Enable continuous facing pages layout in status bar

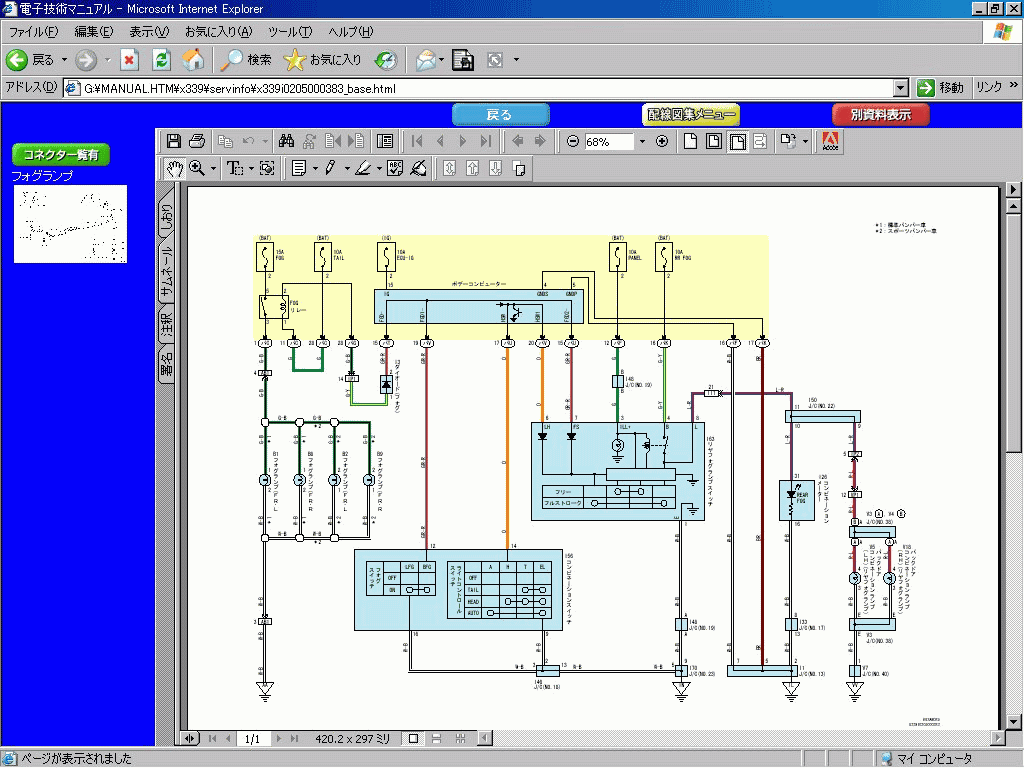(x=460, y=739)
